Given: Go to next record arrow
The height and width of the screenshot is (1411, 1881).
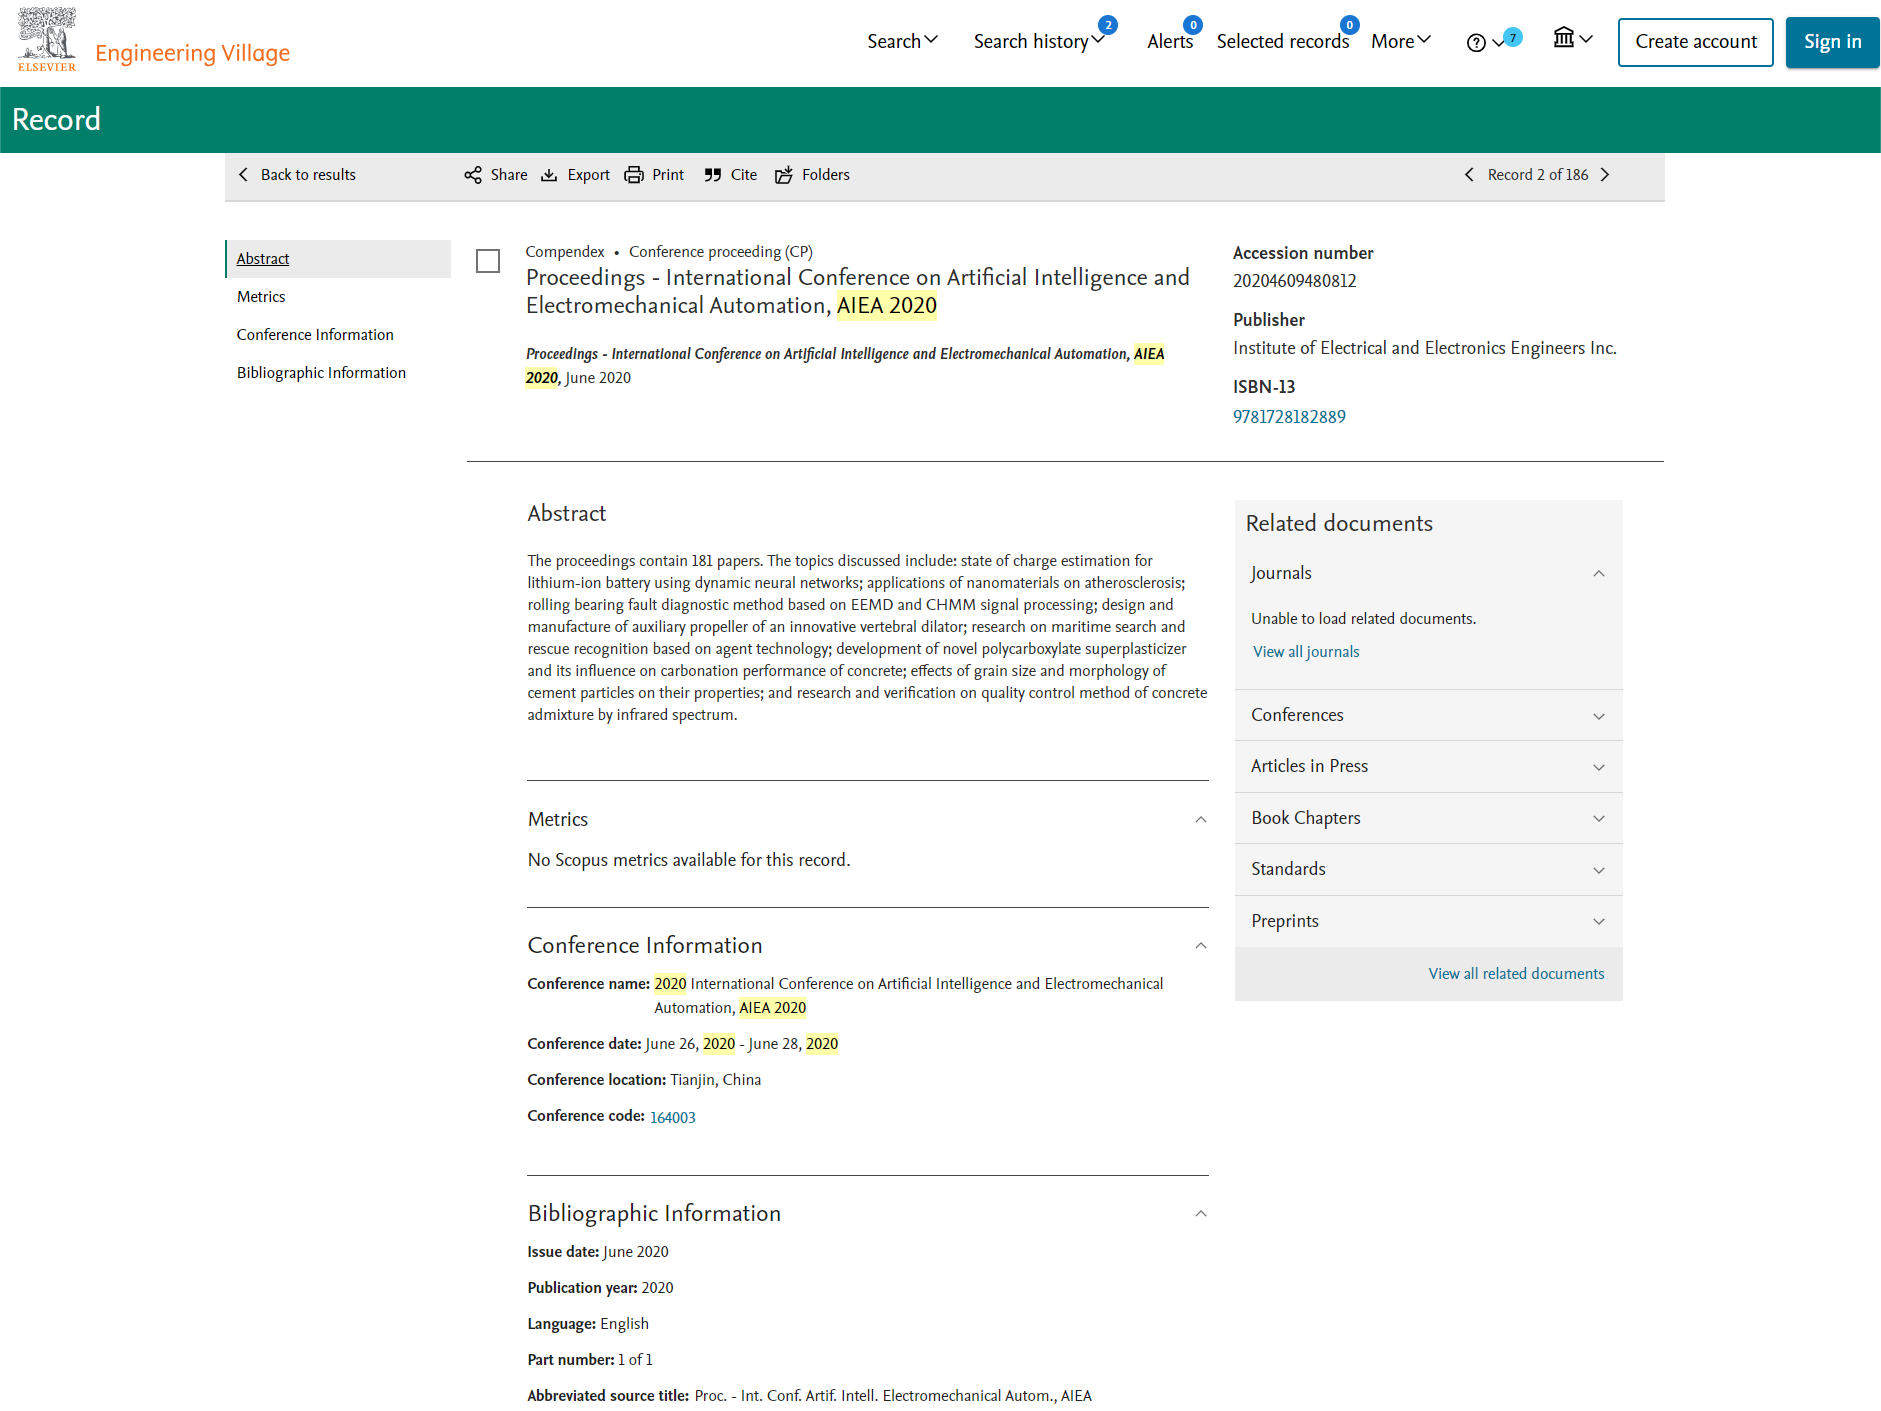Looking at the screenshot, I should pos(1605,175).
